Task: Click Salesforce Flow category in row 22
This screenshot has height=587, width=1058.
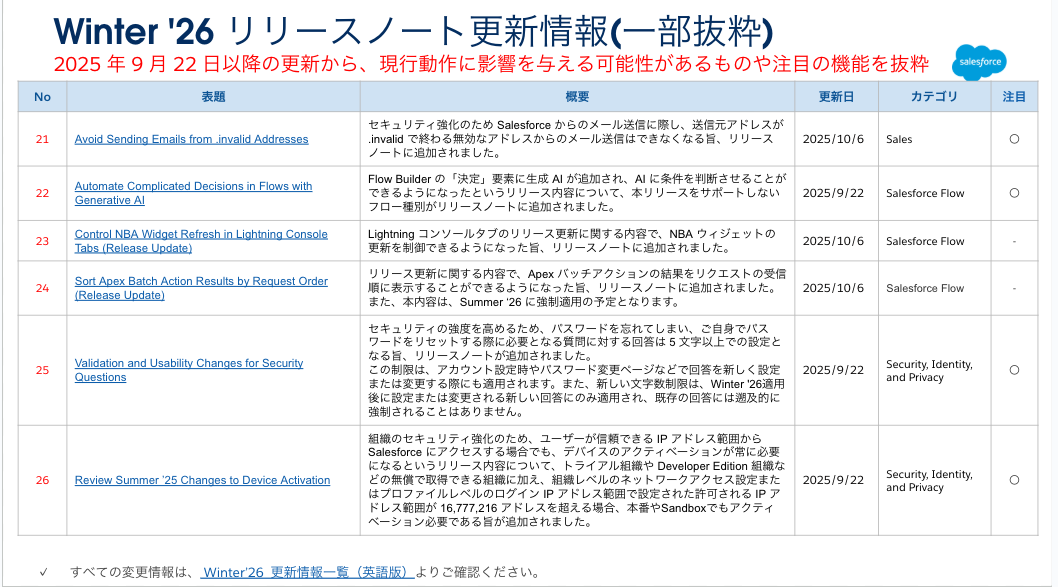Action: pyautogui.click(x=925, y=193)
